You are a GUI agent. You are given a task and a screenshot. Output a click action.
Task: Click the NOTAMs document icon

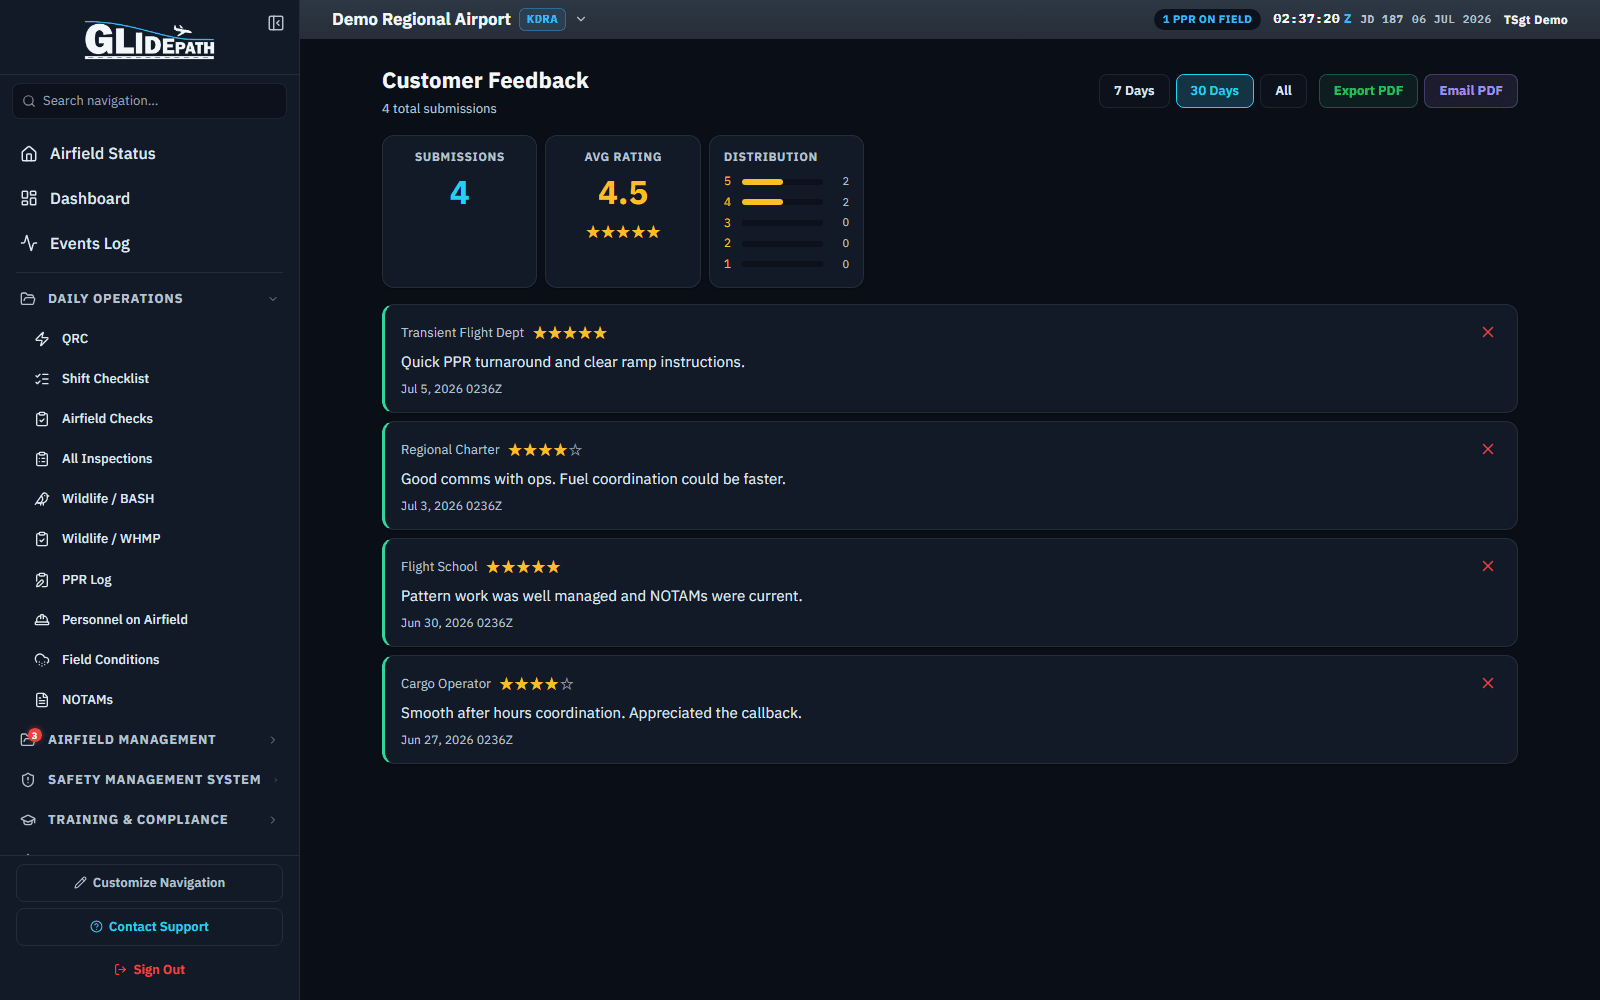(x=42, y=700)
